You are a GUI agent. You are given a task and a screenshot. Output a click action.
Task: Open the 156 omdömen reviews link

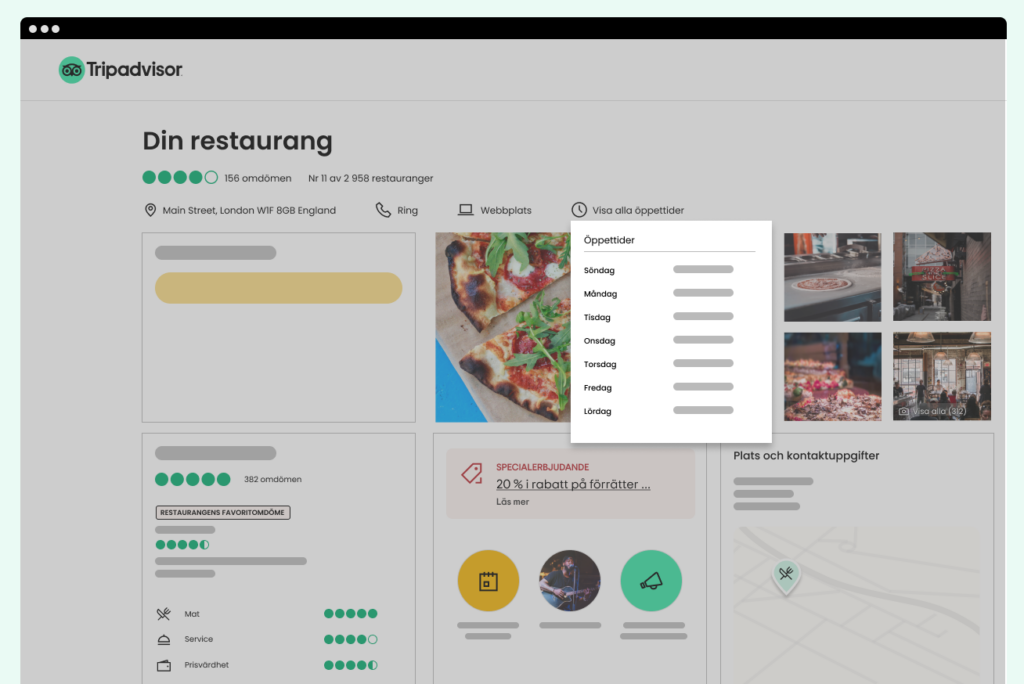(257, 178)
